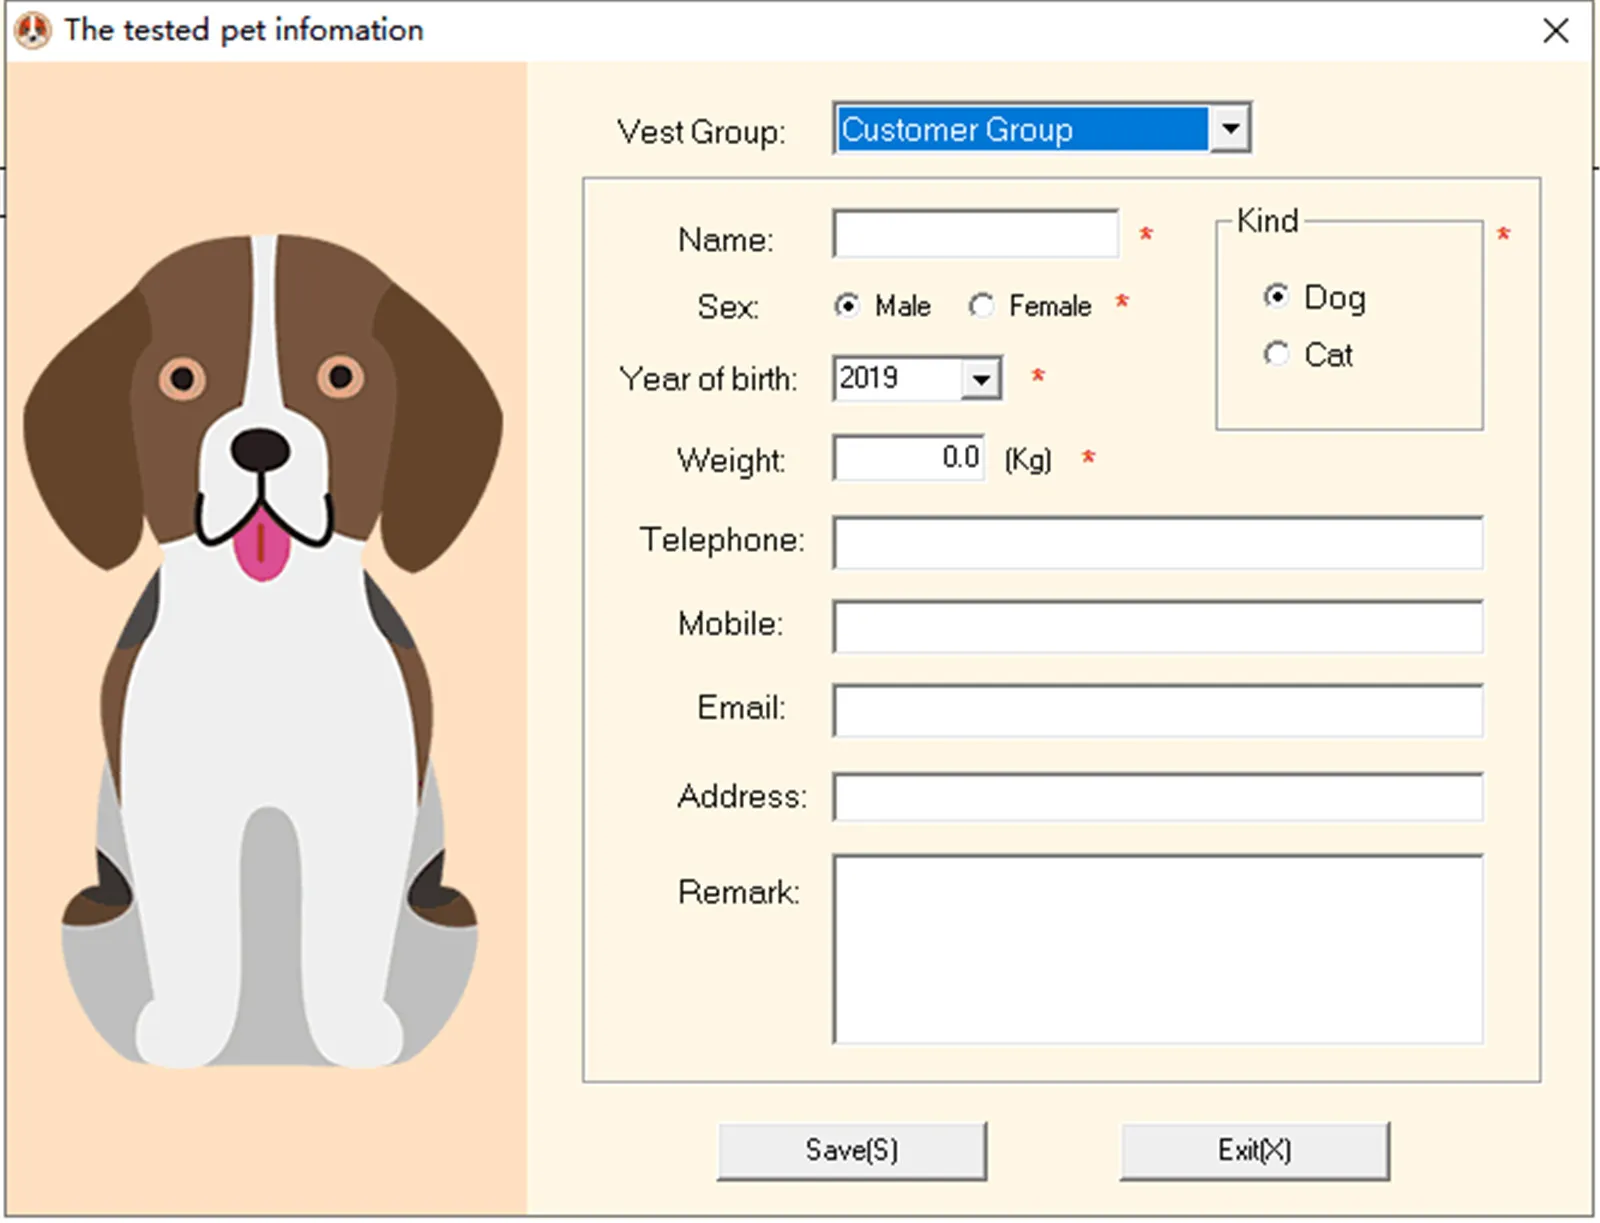This screenshot has height=1223, width=1600.
Task: Select the Female sex radio button
Action: tap(981, 306)
